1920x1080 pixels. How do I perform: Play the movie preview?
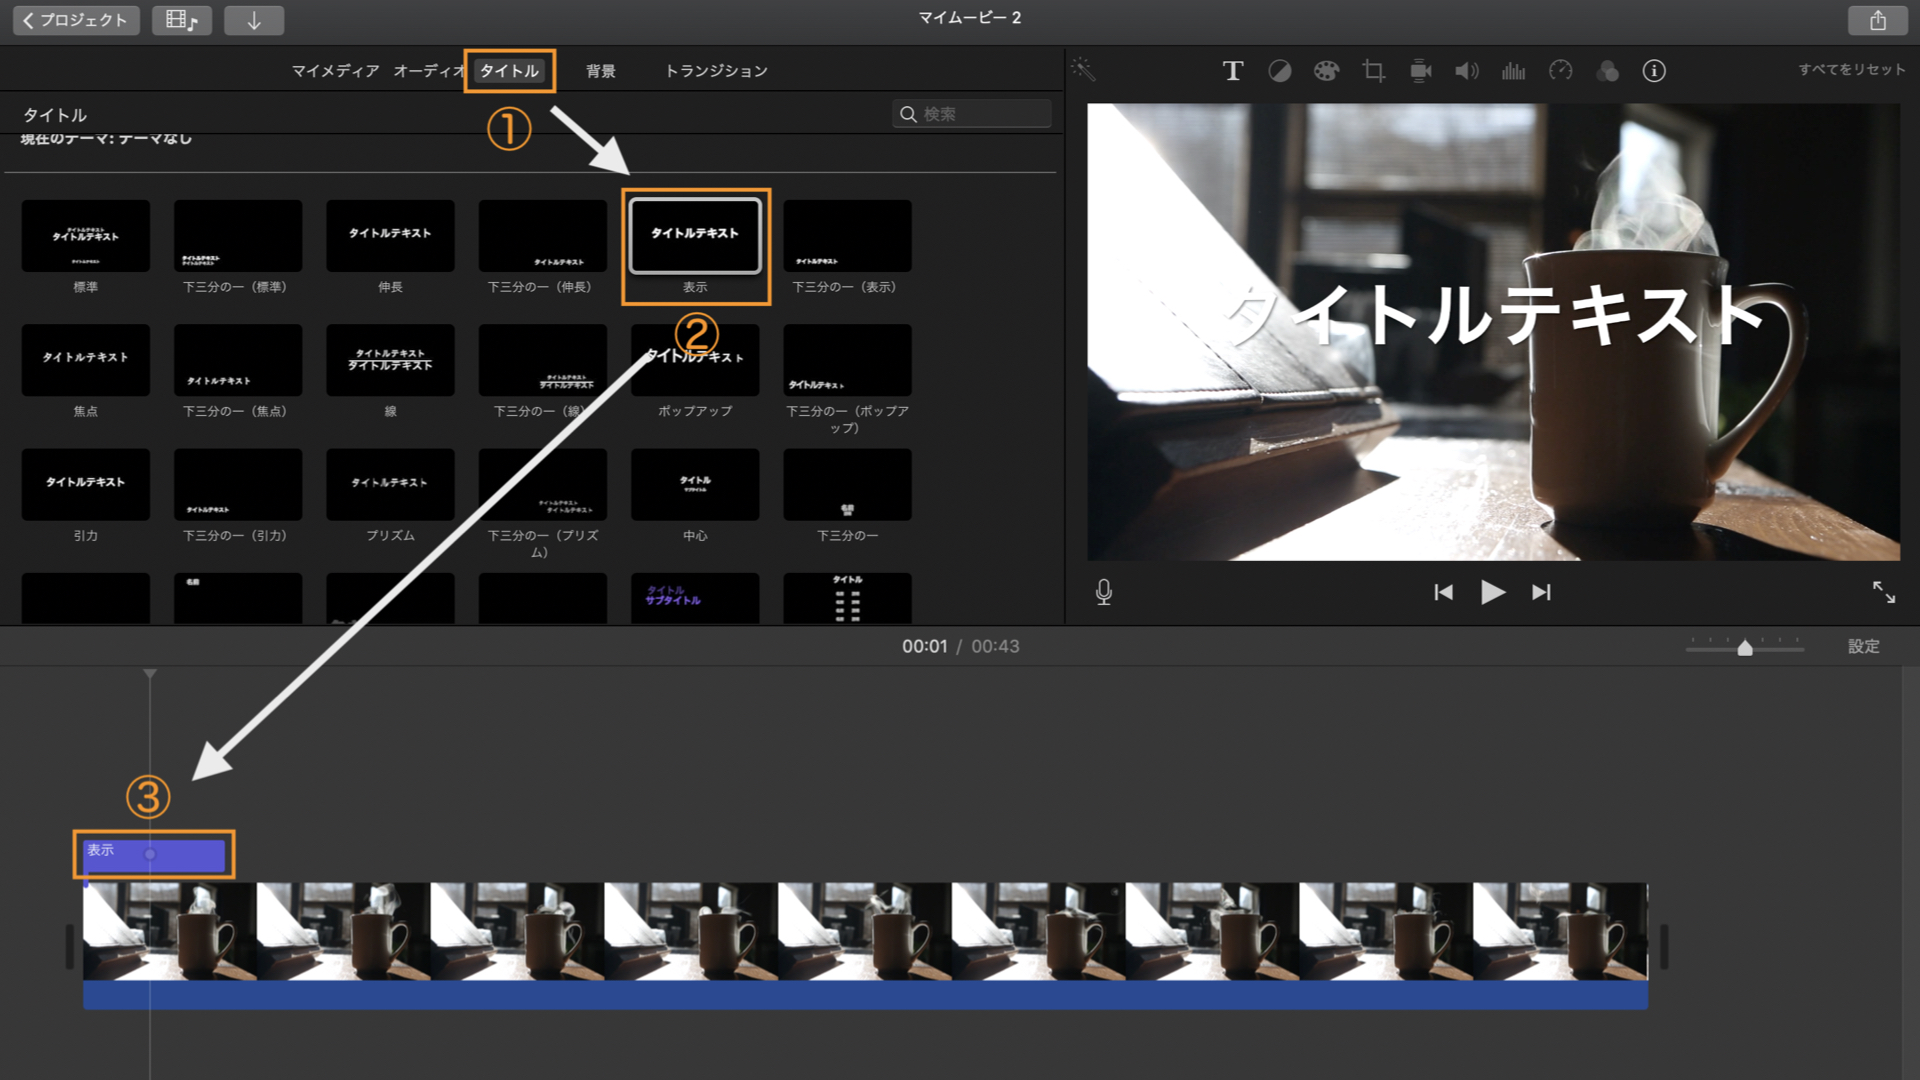click(1492, 592)
